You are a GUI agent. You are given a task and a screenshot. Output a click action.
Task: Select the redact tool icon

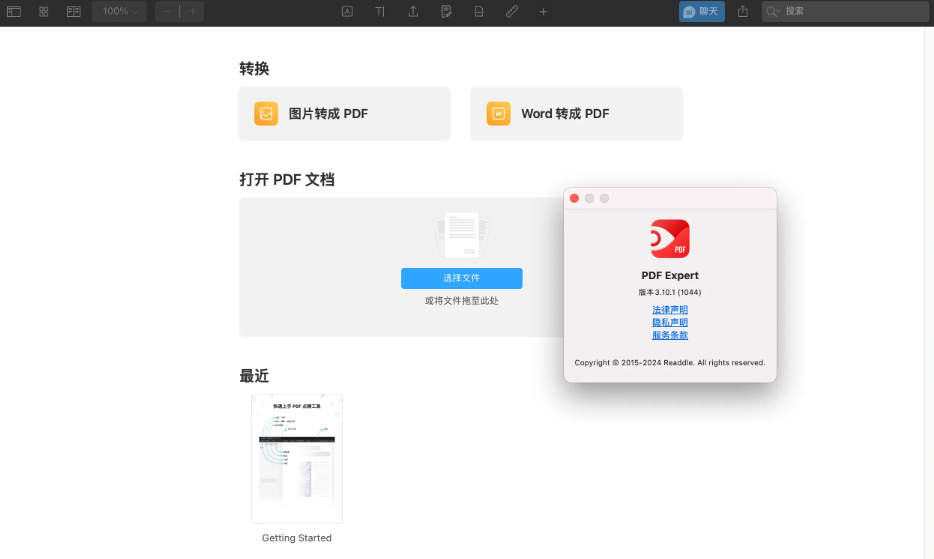(x=479, y=11)
